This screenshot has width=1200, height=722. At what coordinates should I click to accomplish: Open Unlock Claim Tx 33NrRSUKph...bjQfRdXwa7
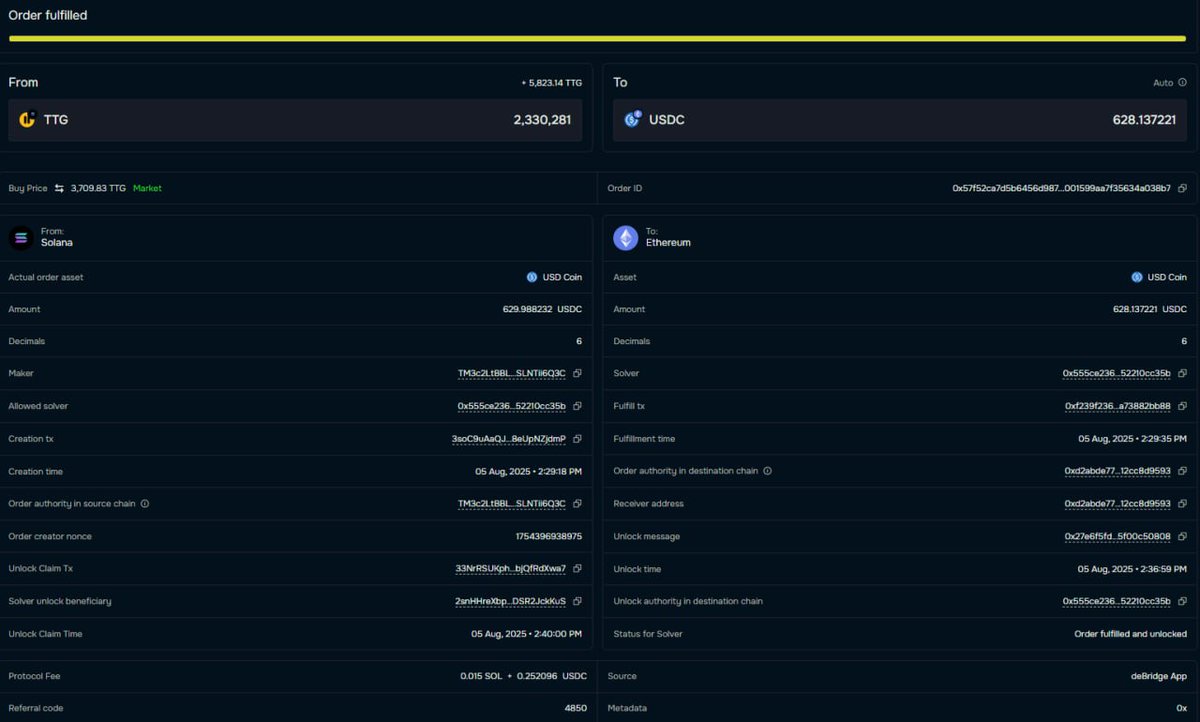(511, 569)
